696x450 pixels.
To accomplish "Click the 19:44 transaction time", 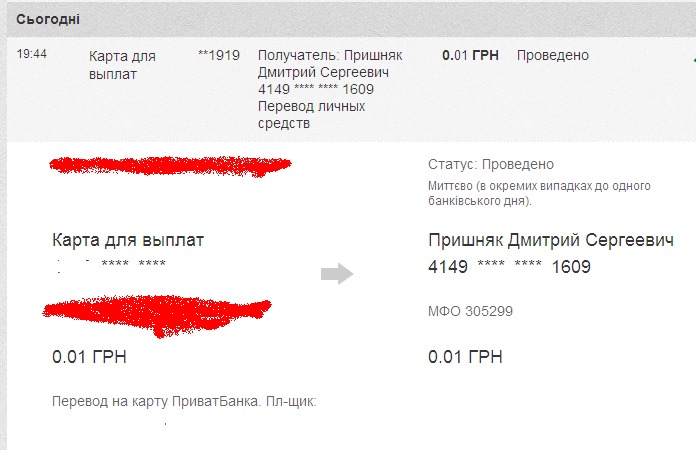I will [x=31, y=55].
